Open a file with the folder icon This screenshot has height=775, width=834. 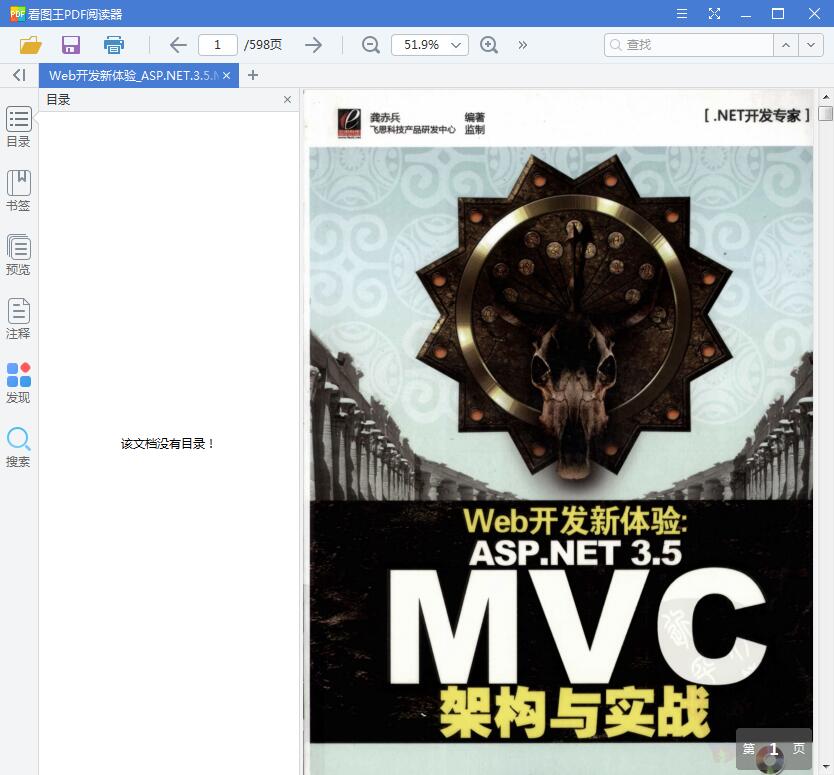(30, 45)
